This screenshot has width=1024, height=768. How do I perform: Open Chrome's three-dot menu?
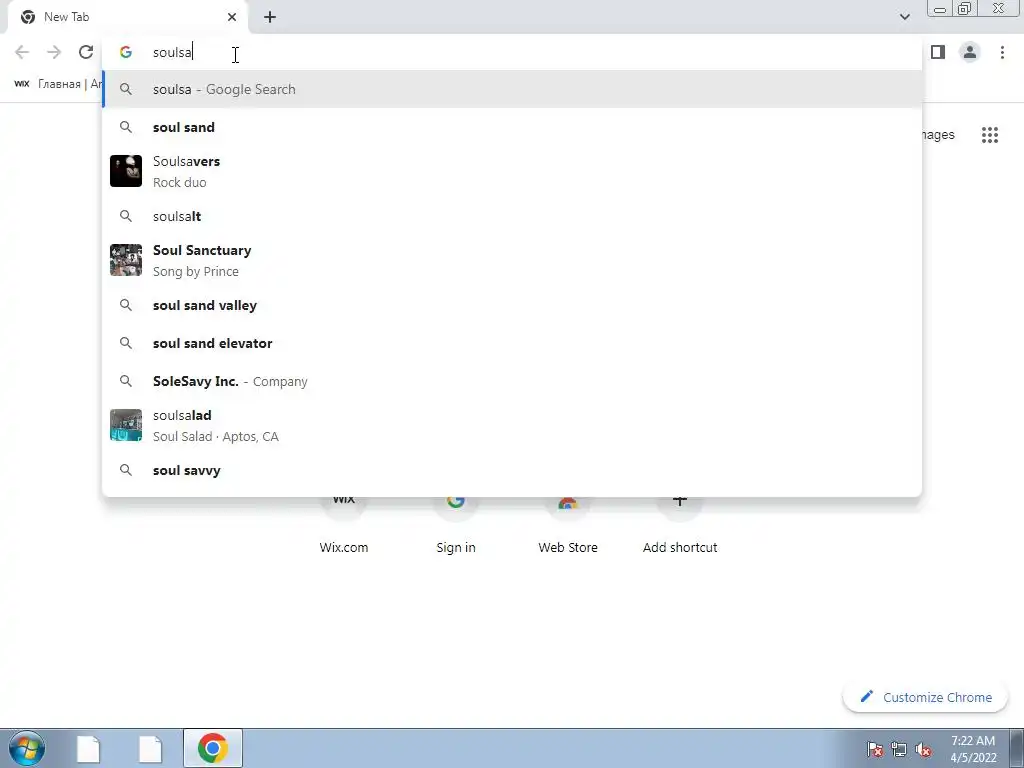click(x=1002, y=52)
